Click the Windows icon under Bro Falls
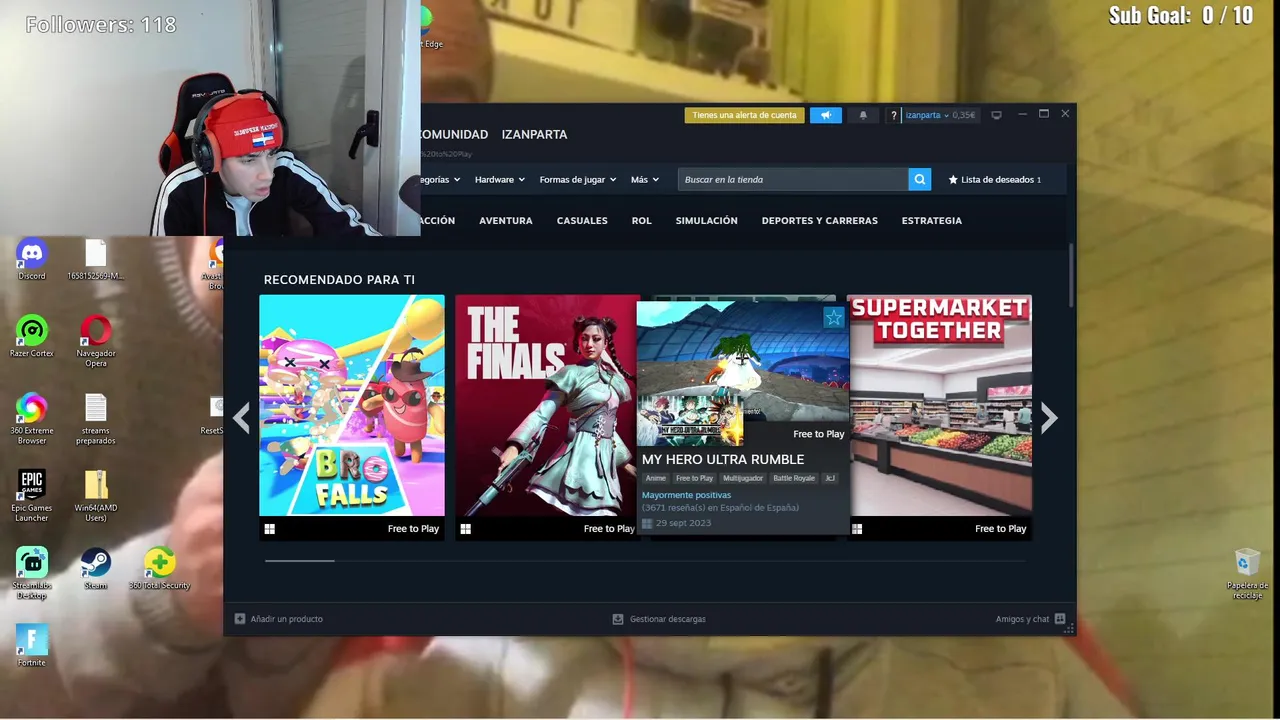This screenshot has width=1280, height=720. pos(269,529)
